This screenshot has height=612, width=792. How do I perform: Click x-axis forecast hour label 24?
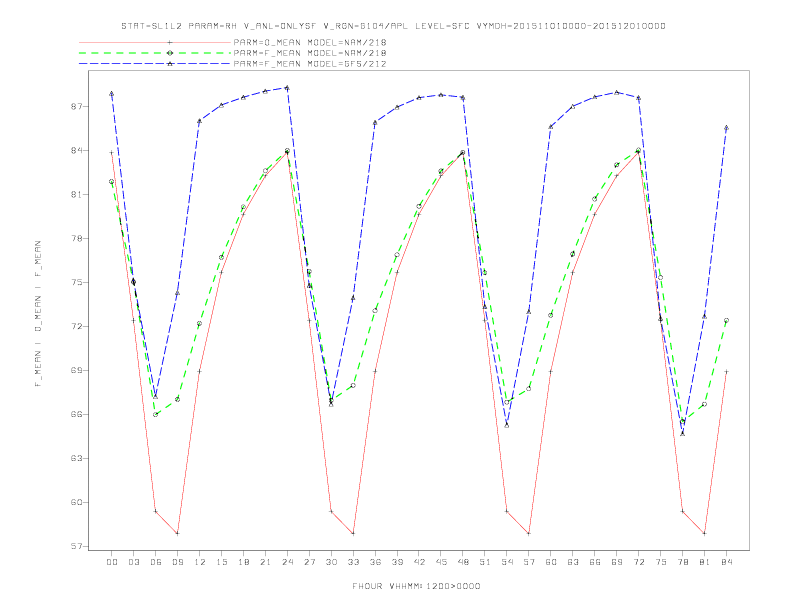tap(287, 562)
